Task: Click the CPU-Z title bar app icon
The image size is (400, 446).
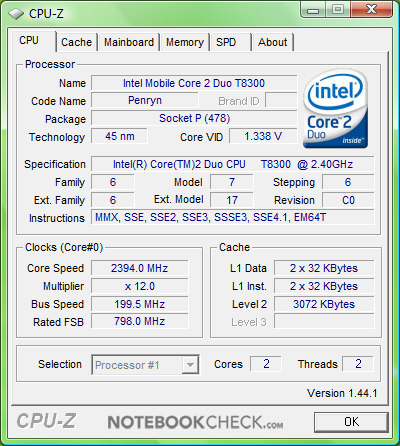Action: coord(15,14)
